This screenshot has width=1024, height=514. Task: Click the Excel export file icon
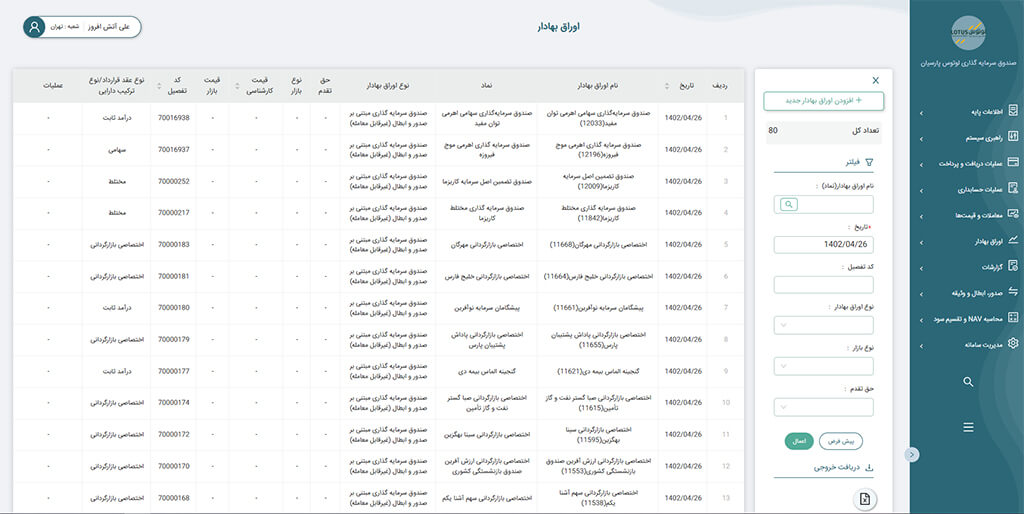(x=864, y=499)
